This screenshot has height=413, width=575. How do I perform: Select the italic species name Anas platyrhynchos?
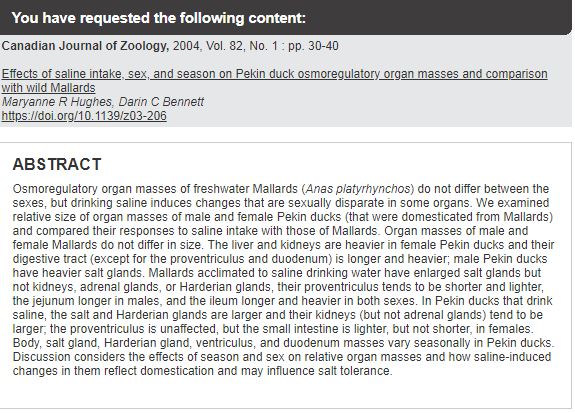tap(358, 189)
